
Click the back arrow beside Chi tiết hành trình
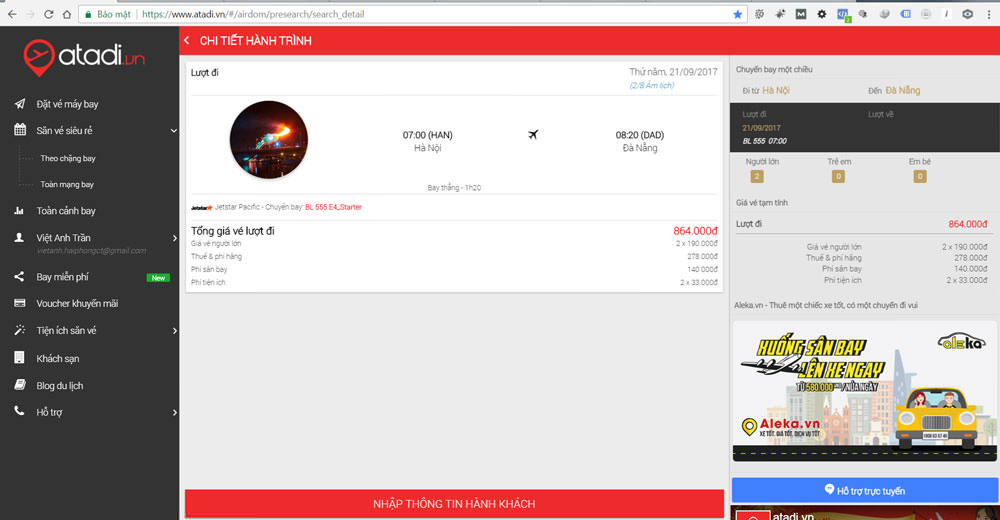click(188, 40)
